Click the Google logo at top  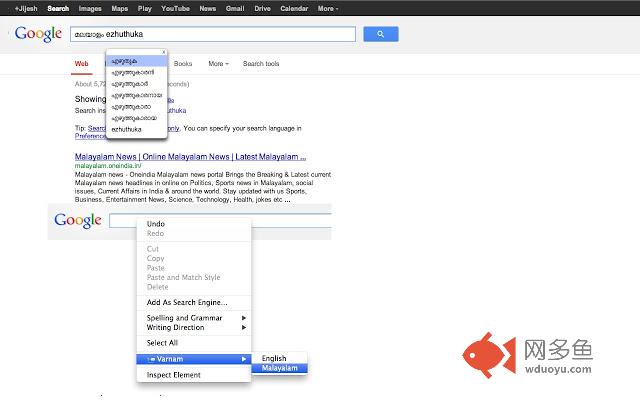[38, 34]
